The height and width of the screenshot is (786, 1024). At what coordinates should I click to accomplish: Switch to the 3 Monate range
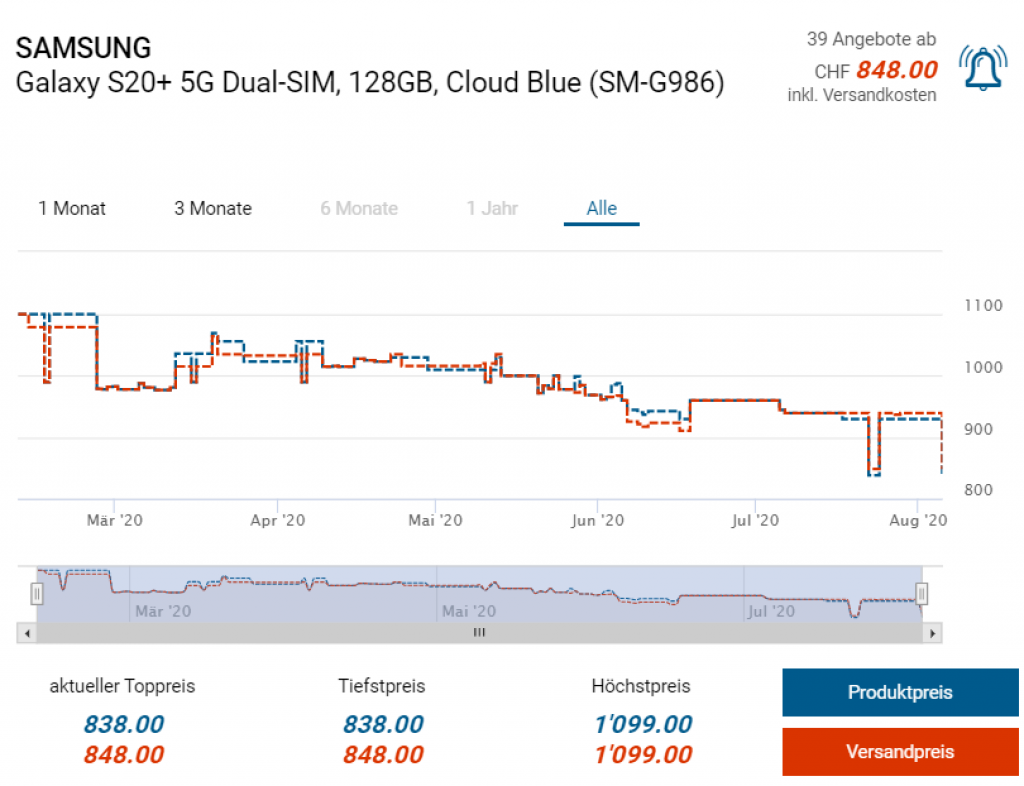(213, 208)
